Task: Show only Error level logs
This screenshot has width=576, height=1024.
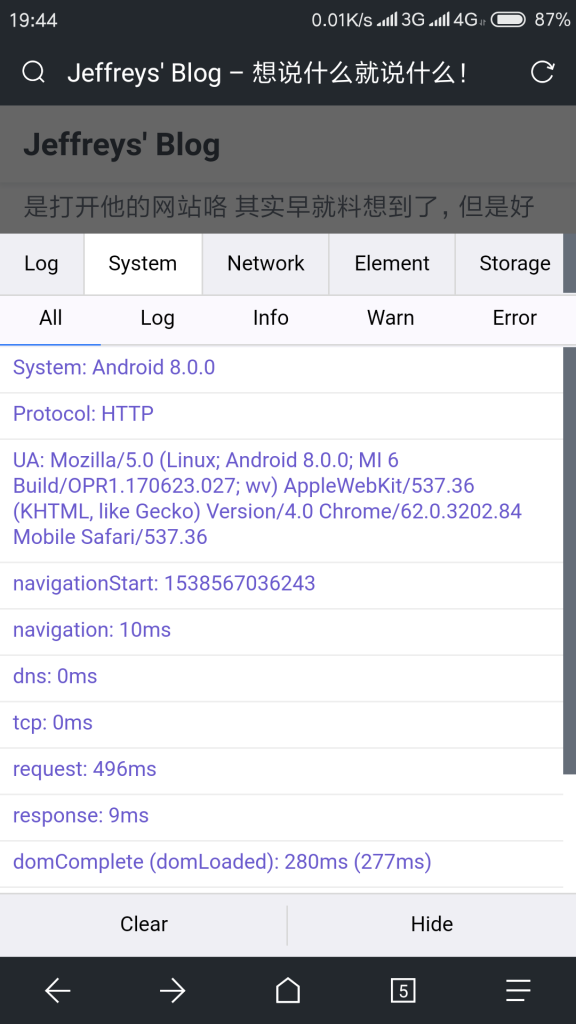Action: 513,318
